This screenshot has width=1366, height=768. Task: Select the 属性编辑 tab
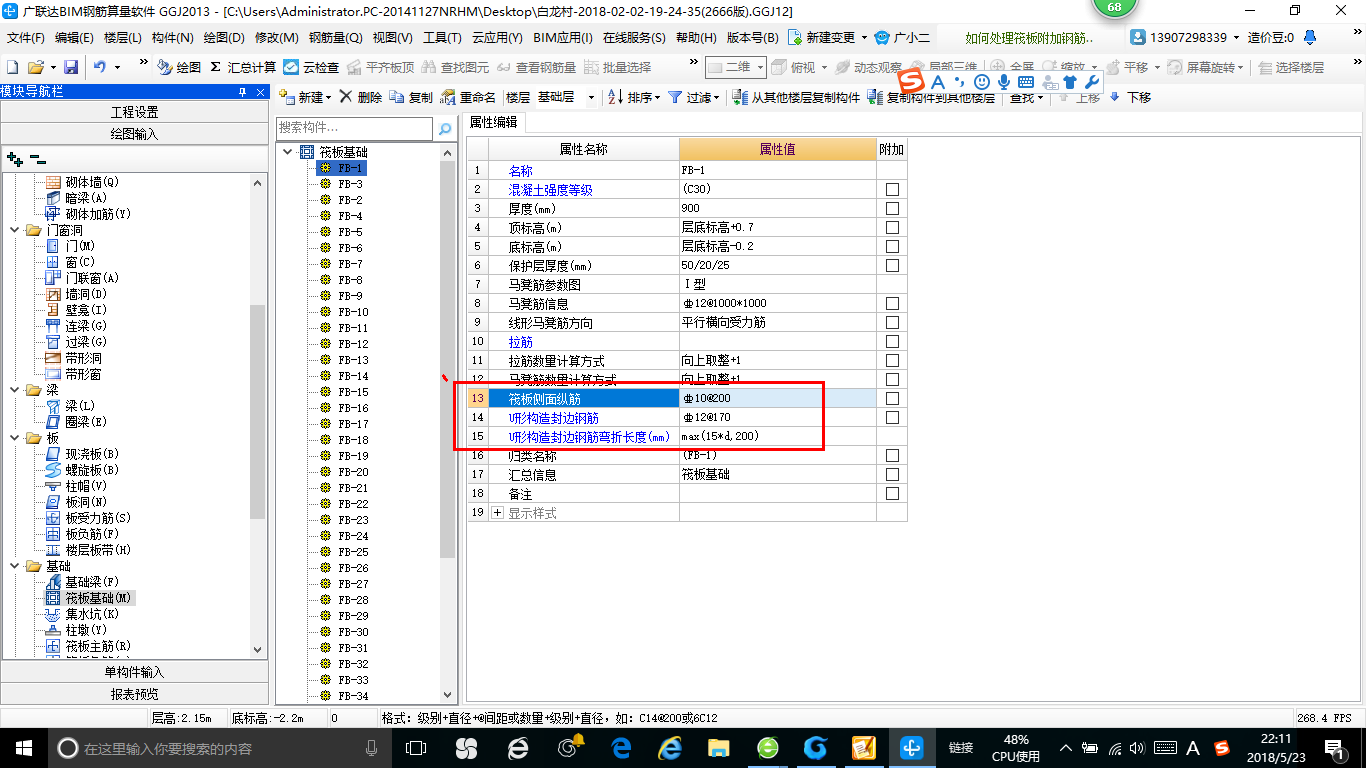coord(494,122)
